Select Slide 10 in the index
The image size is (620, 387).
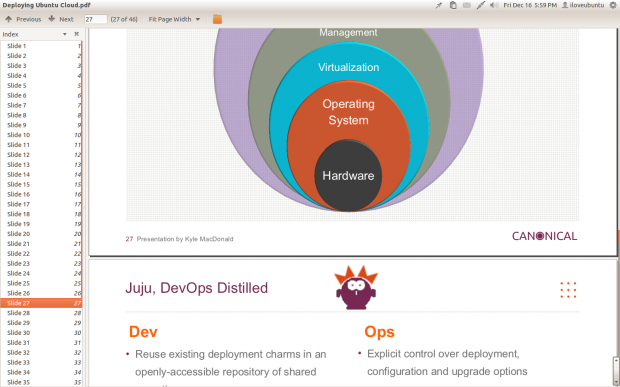pos(41,135)
